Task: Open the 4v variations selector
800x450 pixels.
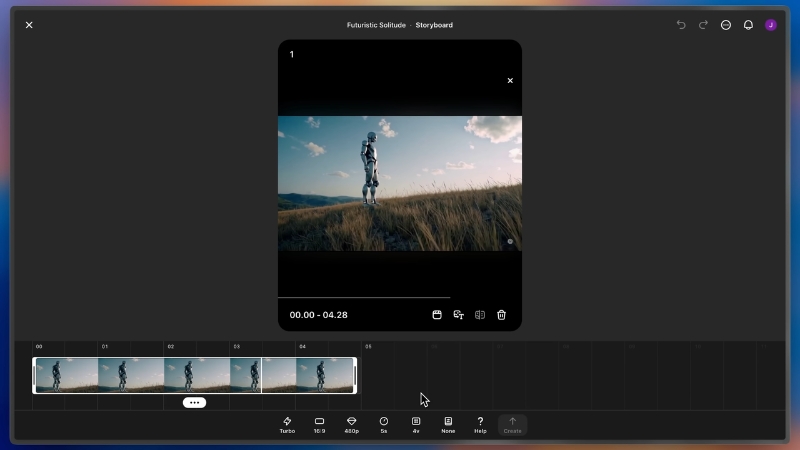Action: [416, 424]
